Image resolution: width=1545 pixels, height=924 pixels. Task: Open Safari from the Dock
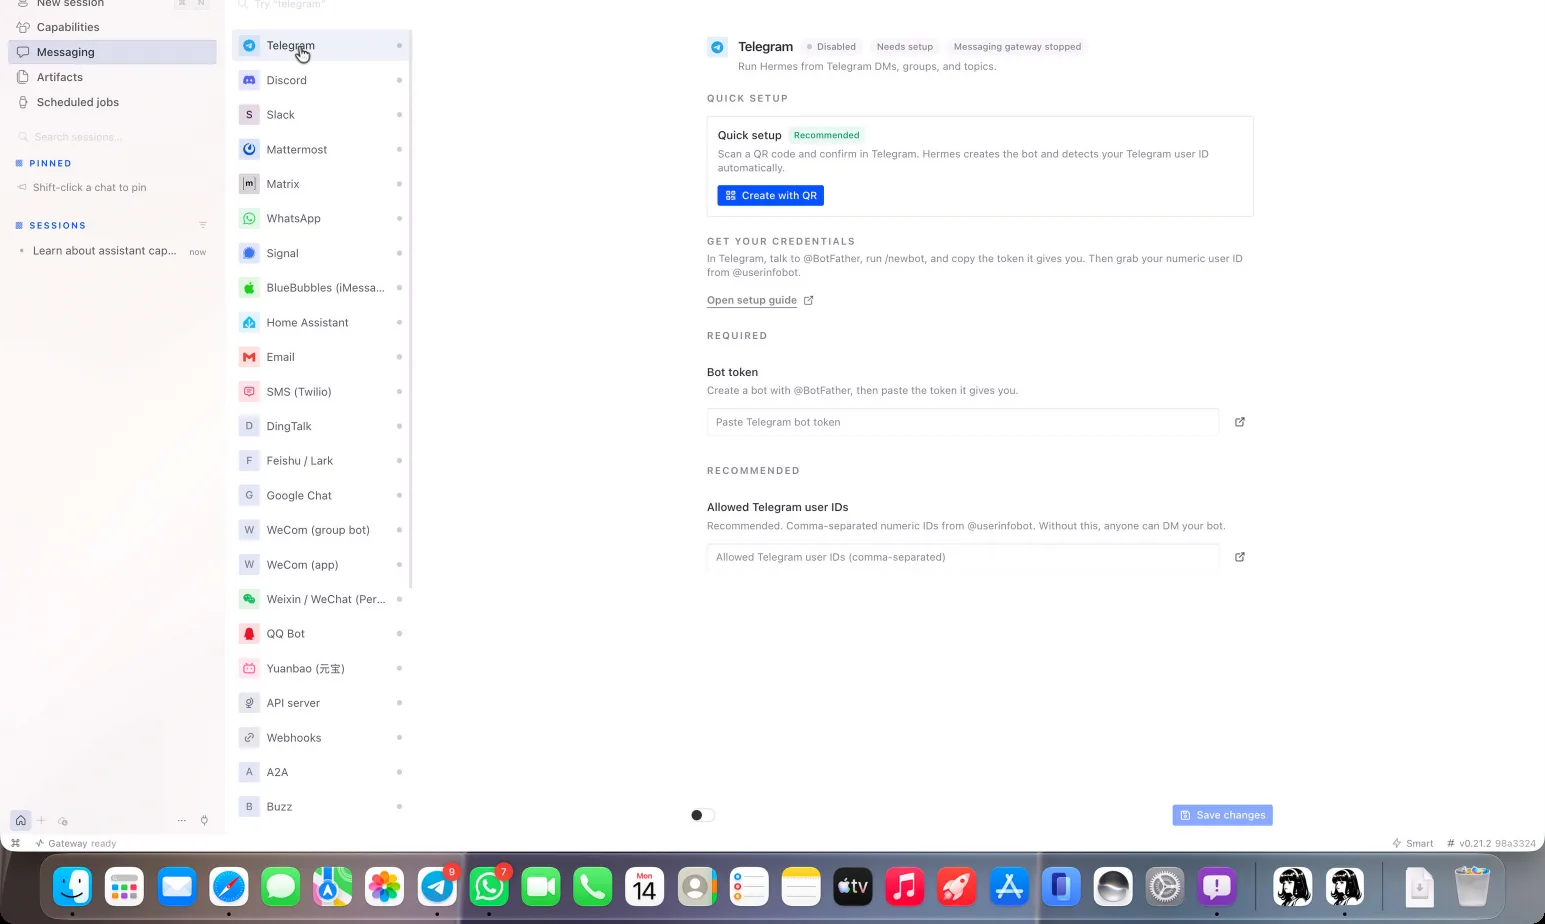click(x=229, y=887)
